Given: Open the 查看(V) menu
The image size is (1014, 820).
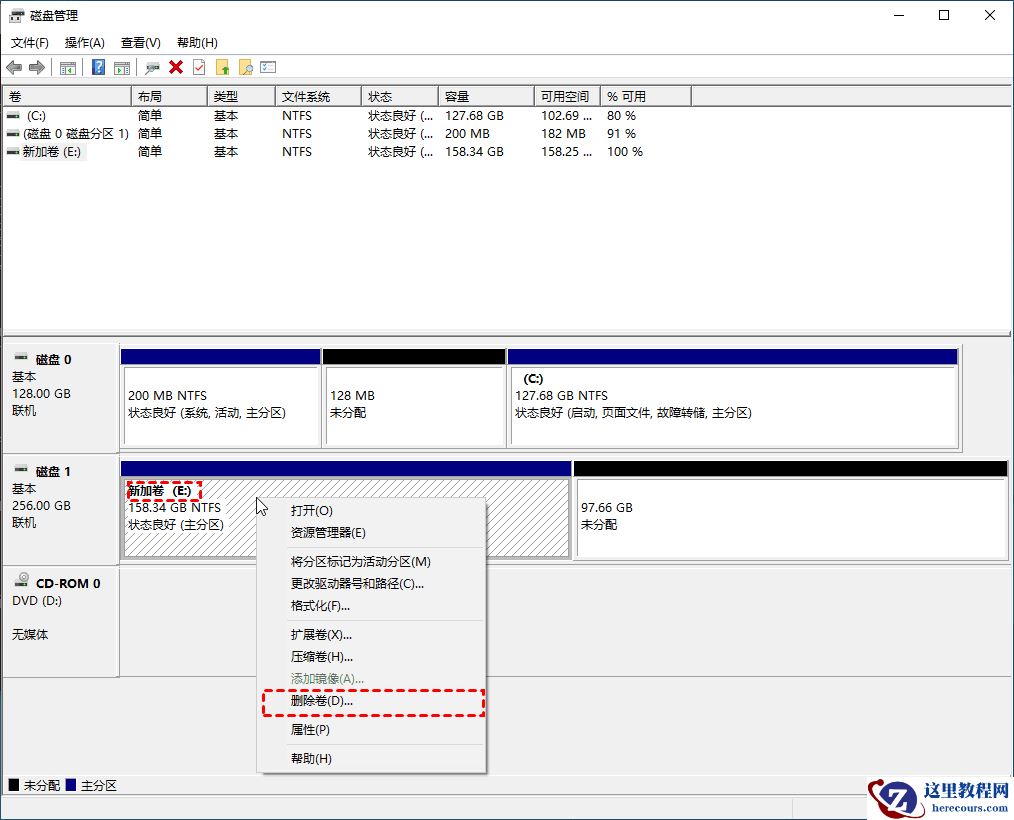Looking at the screenshot, I should point(140,42).
